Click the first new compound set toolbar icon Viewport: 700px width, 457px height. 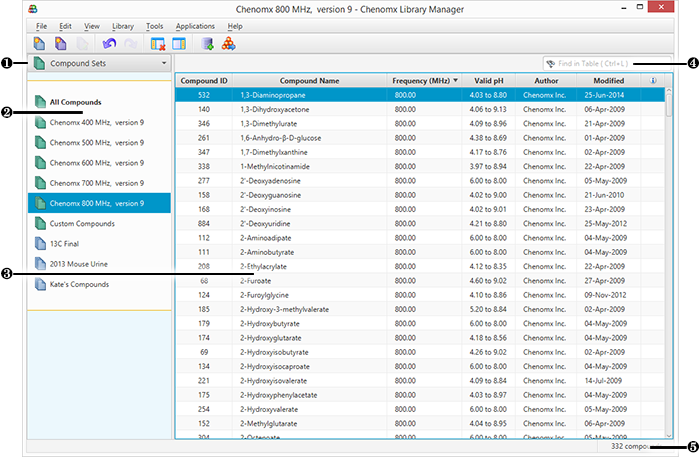click(x=39, y=43)
